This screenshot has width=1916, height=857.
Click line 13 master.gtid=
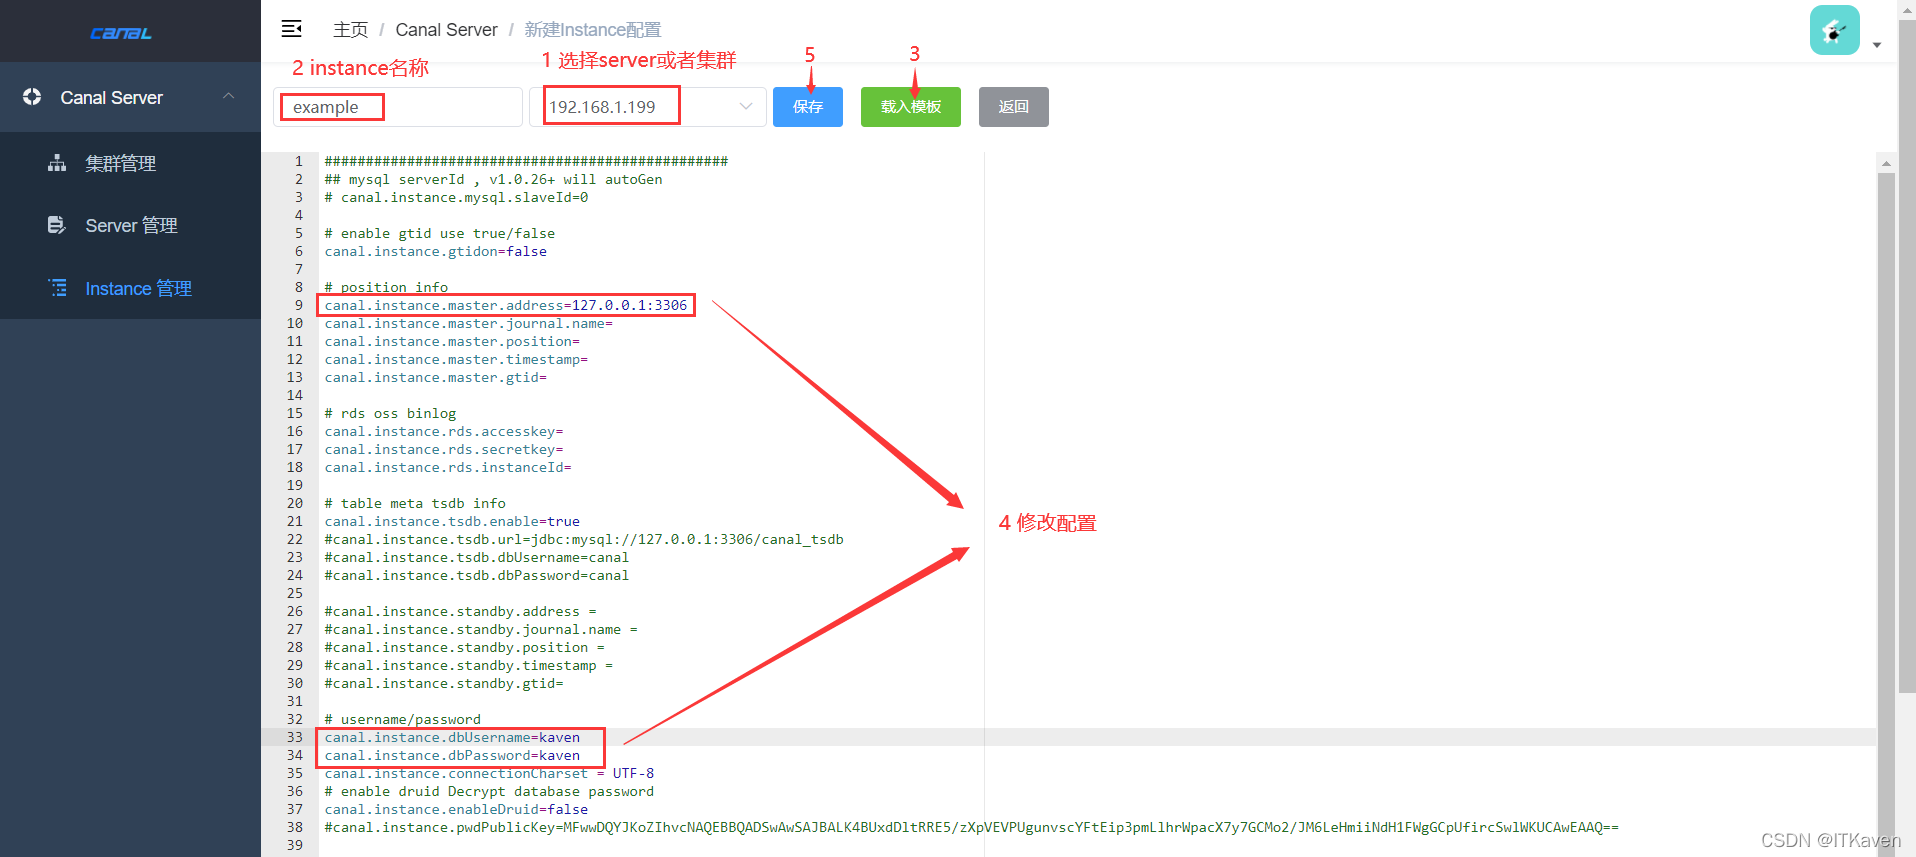(x=435, y=377)
